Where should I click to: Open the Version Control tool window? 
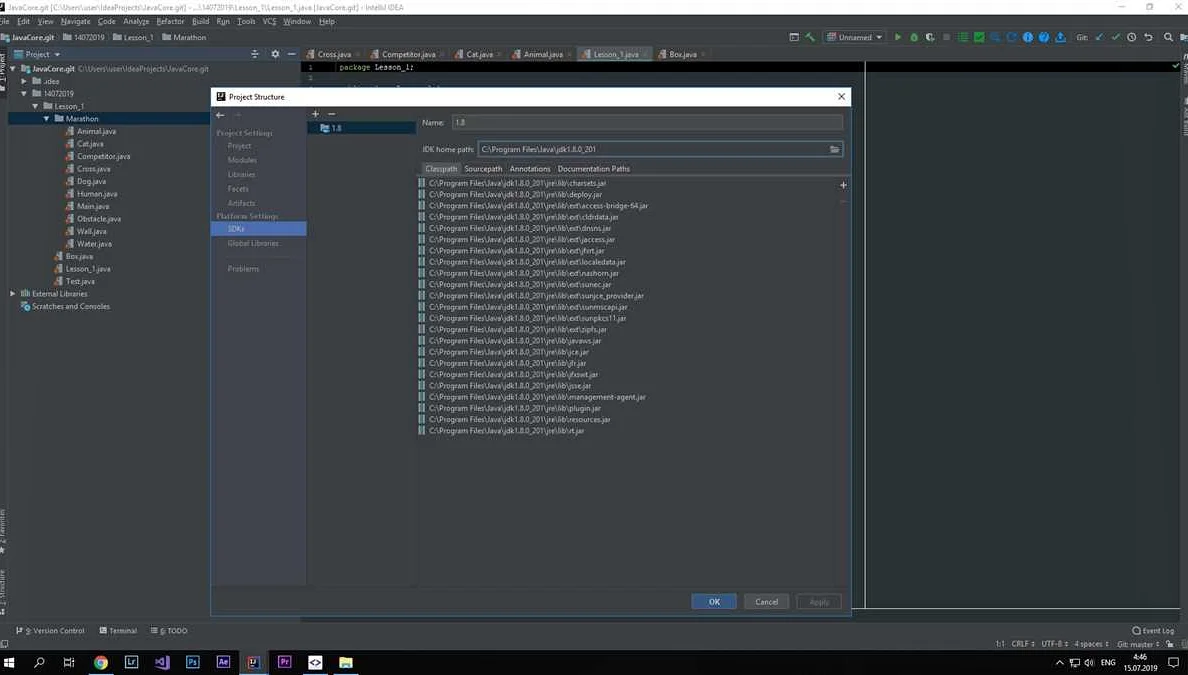click(50, 630)
